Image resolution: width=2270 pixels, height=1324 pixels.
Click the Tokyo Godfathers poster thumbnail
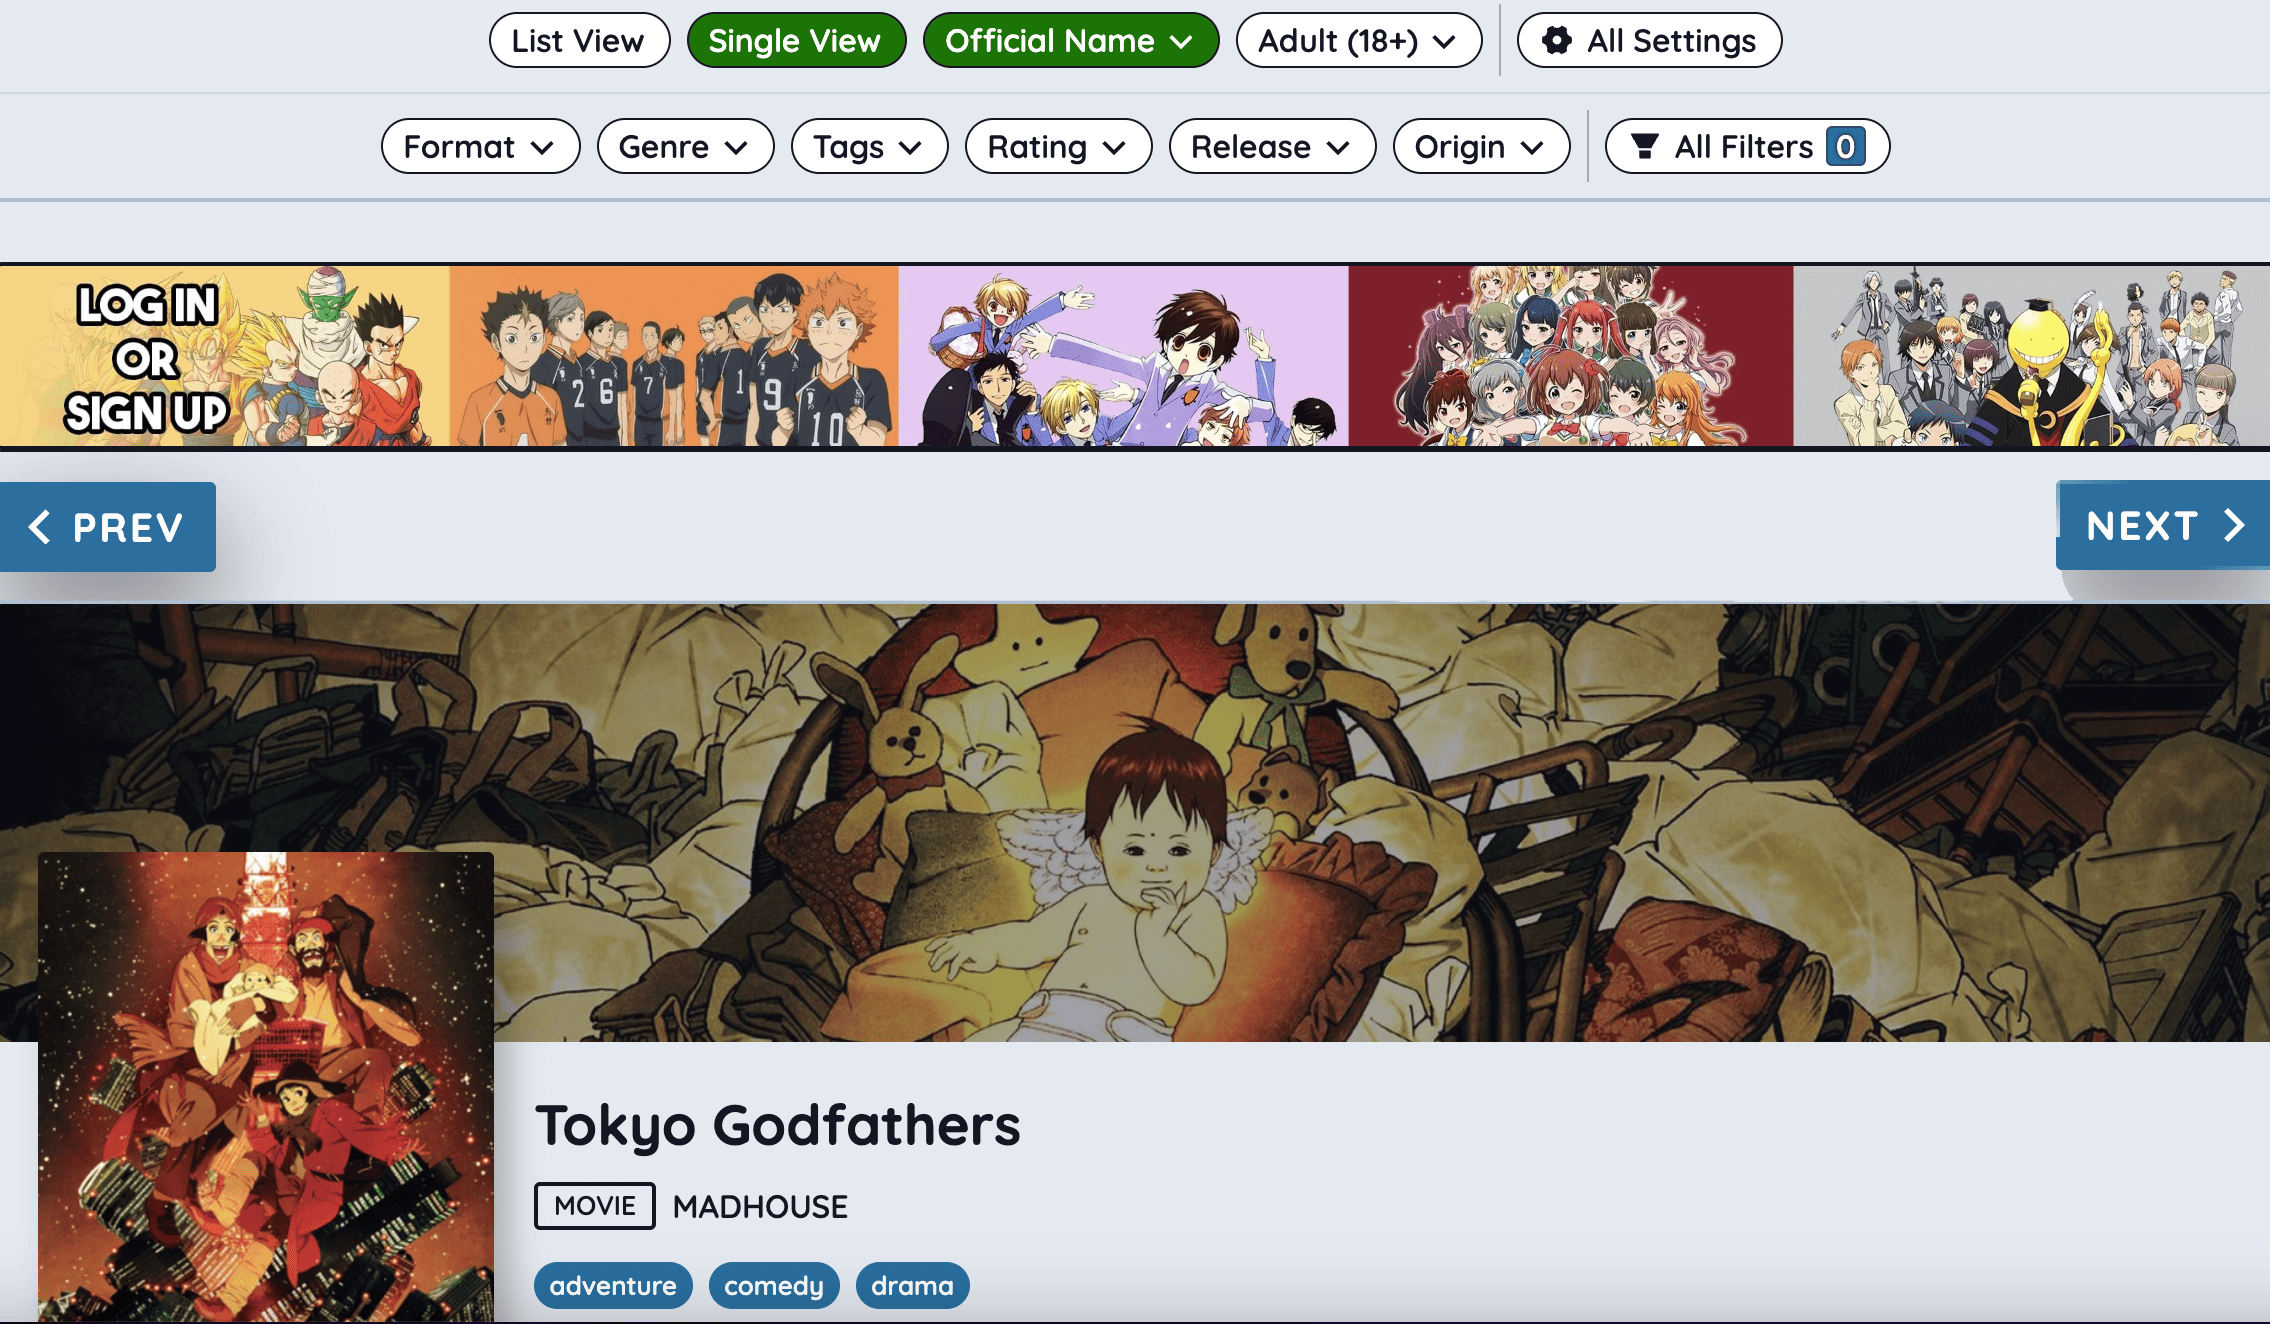pyautogui.click(x=266, y=1088)
